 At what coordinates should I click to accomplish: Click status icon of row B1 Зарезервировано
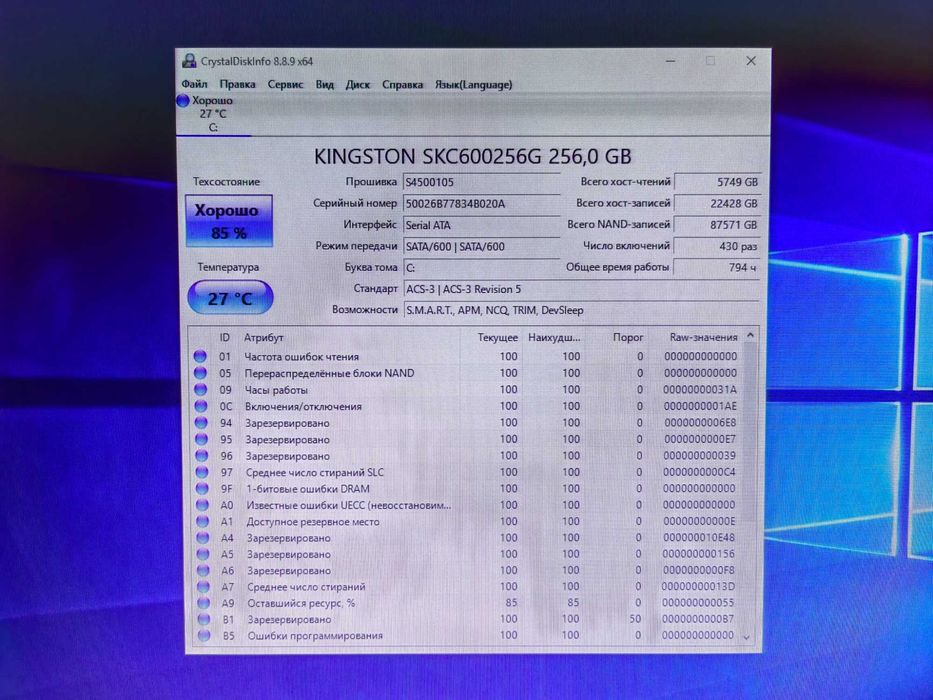(204, 619)
